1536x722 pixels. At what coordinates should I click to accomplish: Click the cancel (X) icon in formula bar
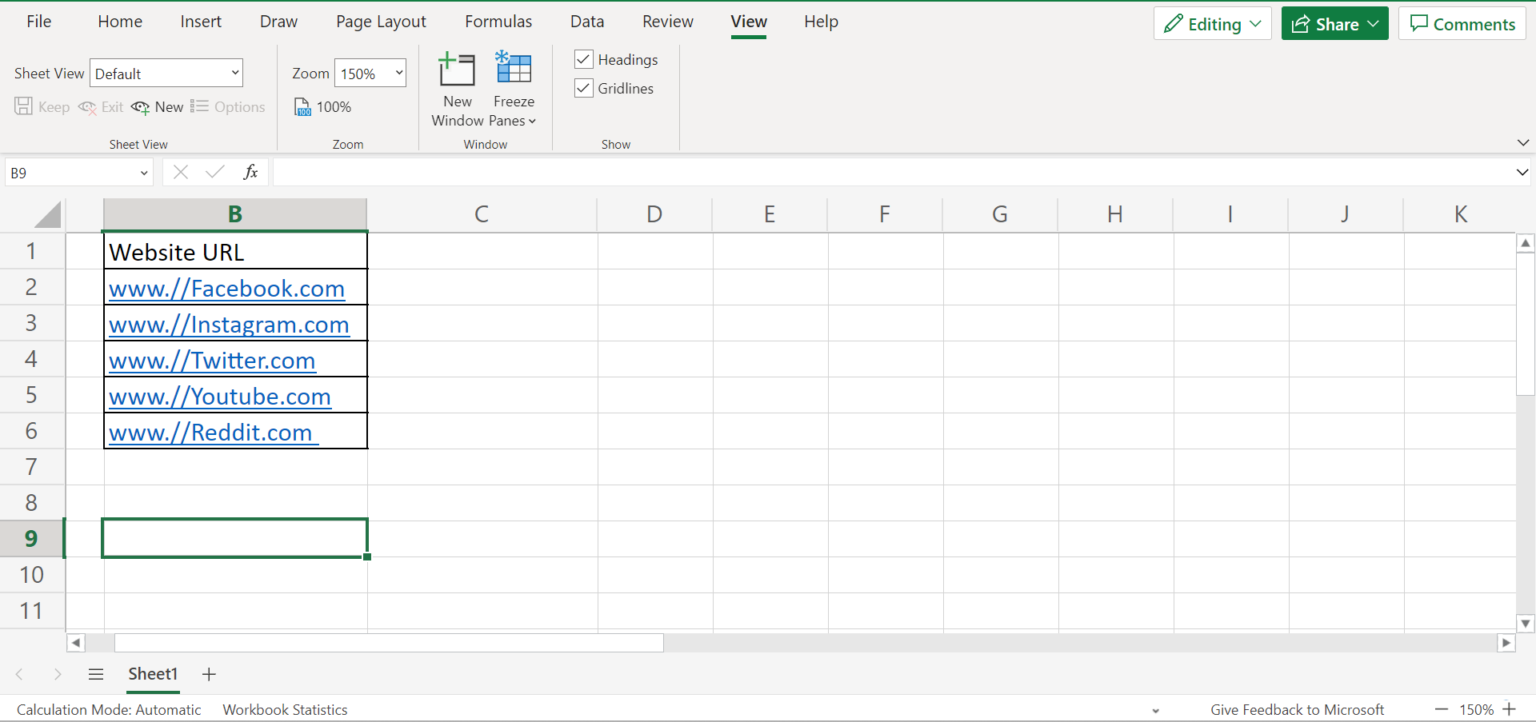click(x=180, y=172)
